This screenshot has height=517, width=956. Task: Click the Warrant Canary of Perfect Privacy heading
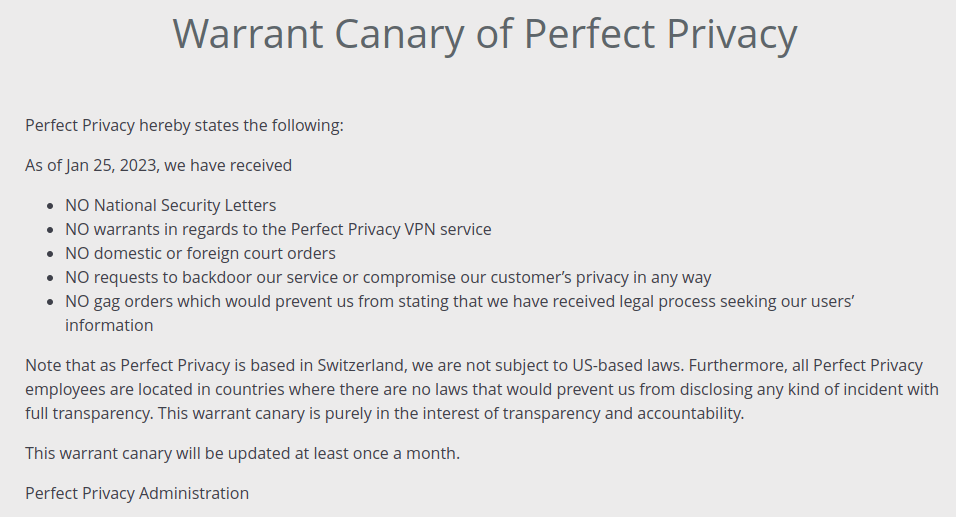[485, 35]
